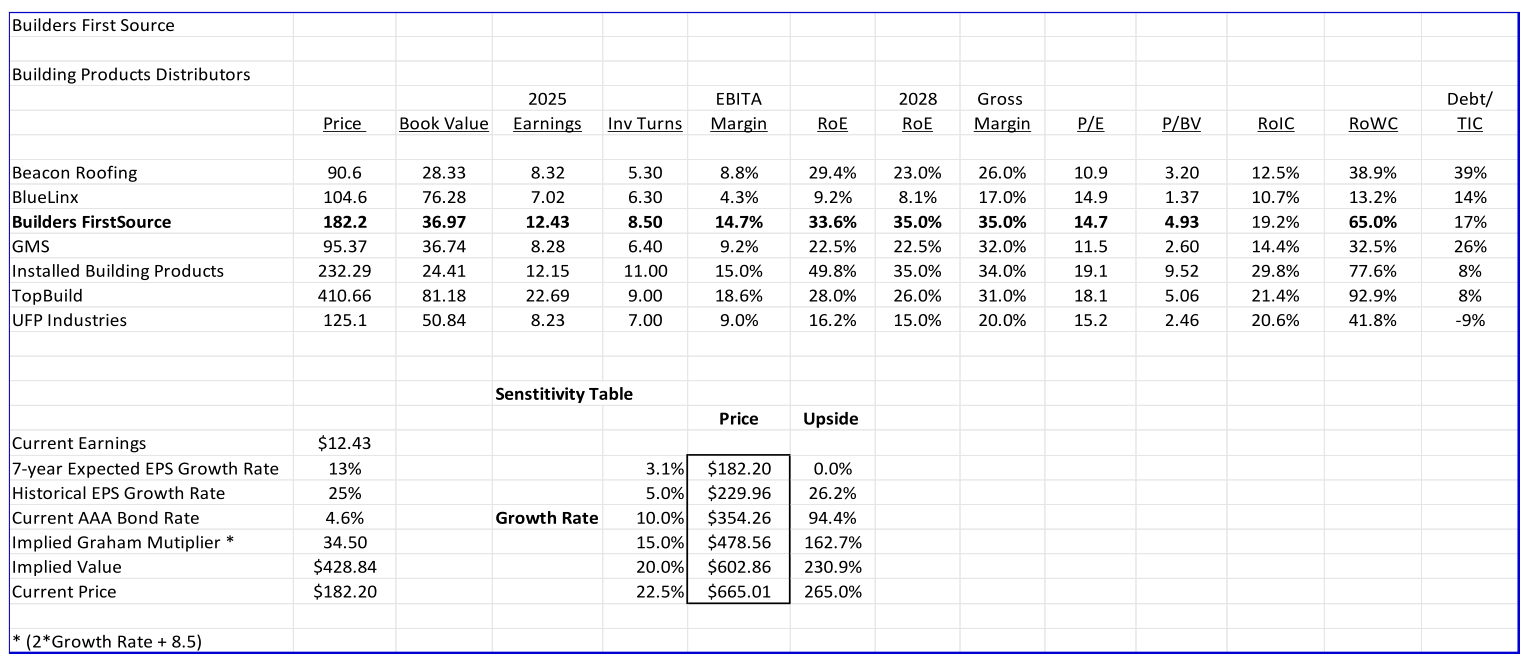This screenshot has width=1528, height=660.
Task: Select the EBITA Margin column header
Action: pos(738,124)
